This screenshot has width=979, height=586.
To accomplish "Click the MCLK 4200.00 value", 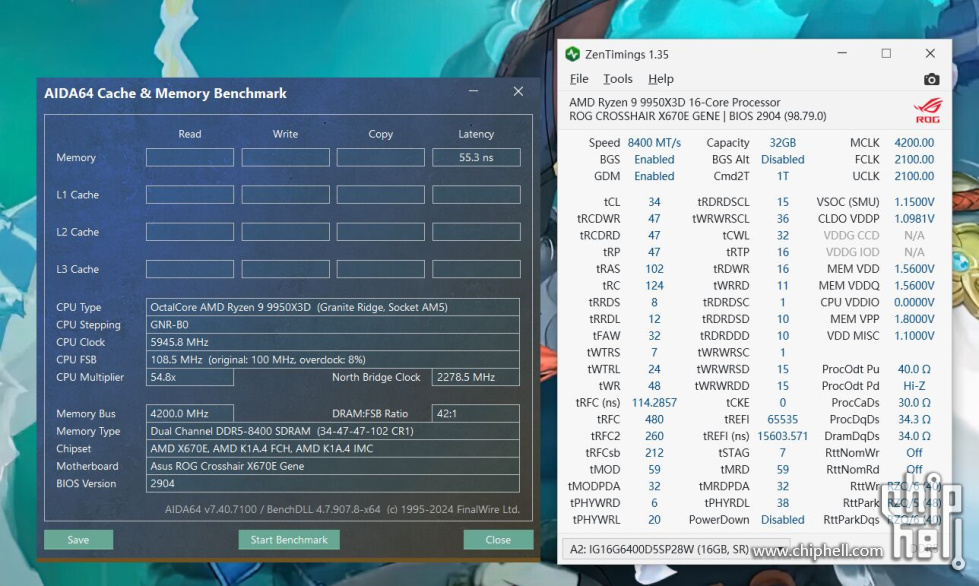I will (914, 143).
